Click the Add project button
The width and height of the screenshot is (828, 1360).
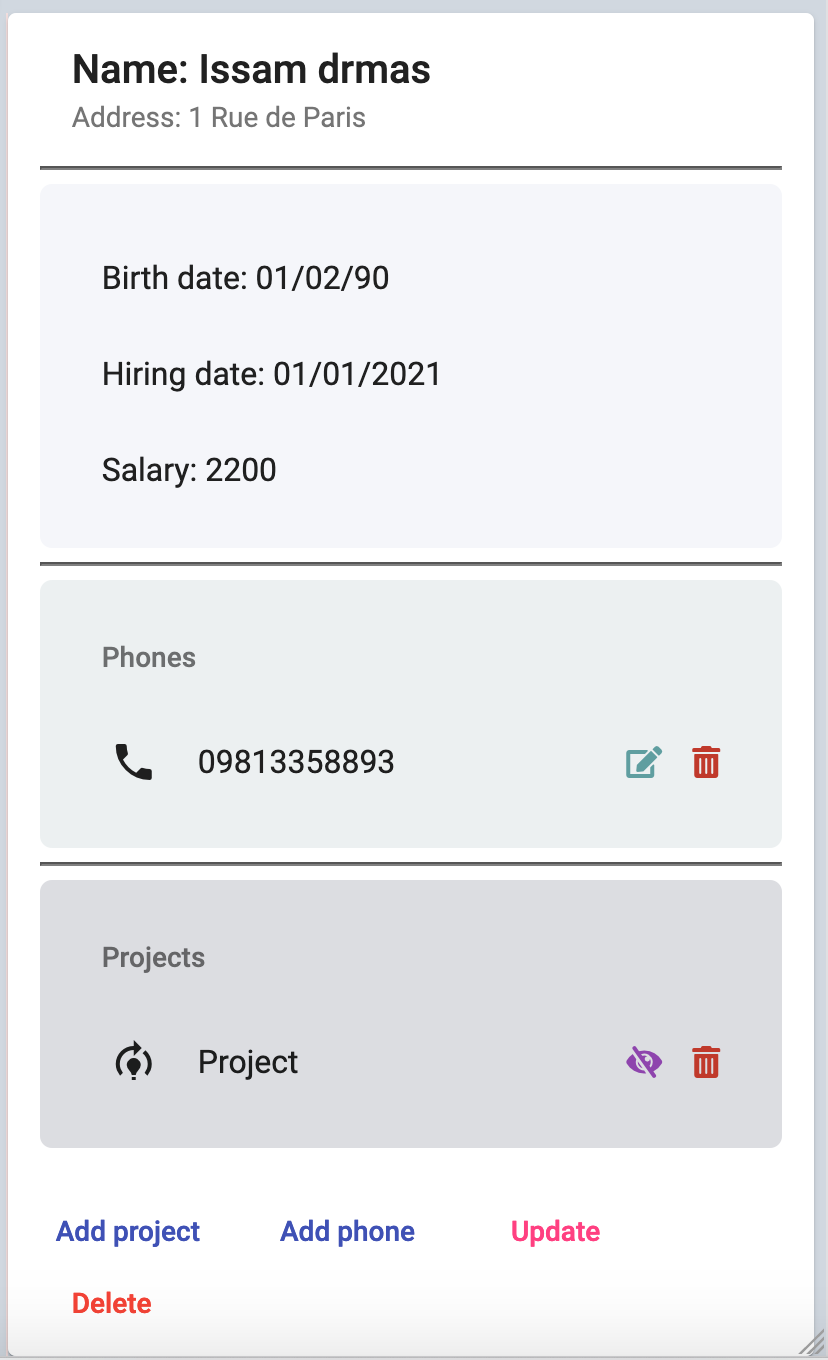coord(128,1231)
